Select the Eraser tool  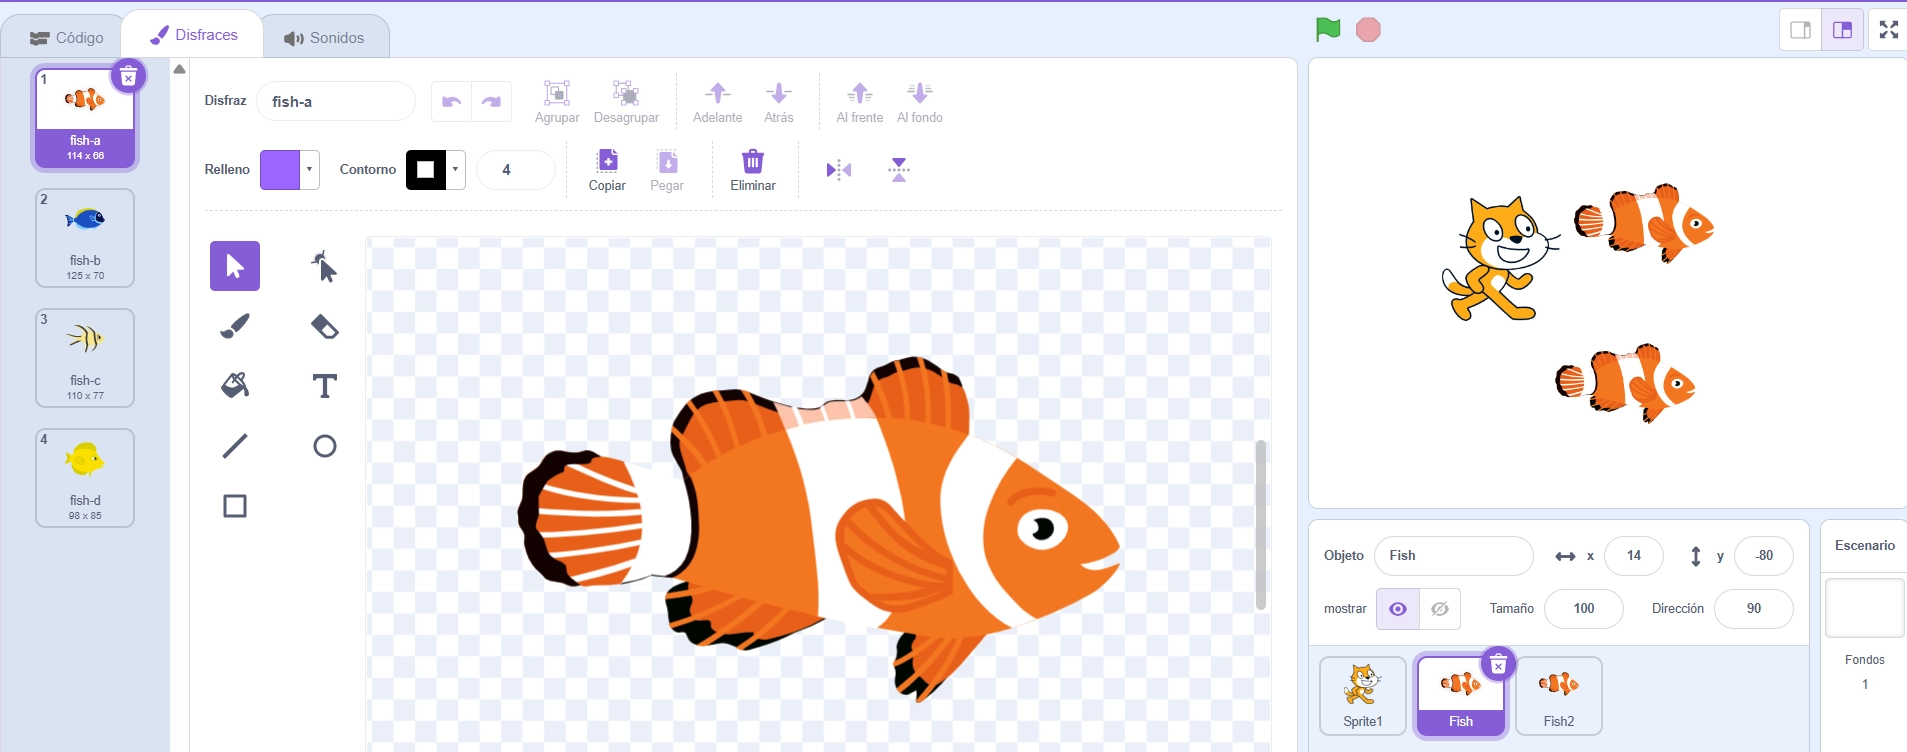click(x=325, y=326)
